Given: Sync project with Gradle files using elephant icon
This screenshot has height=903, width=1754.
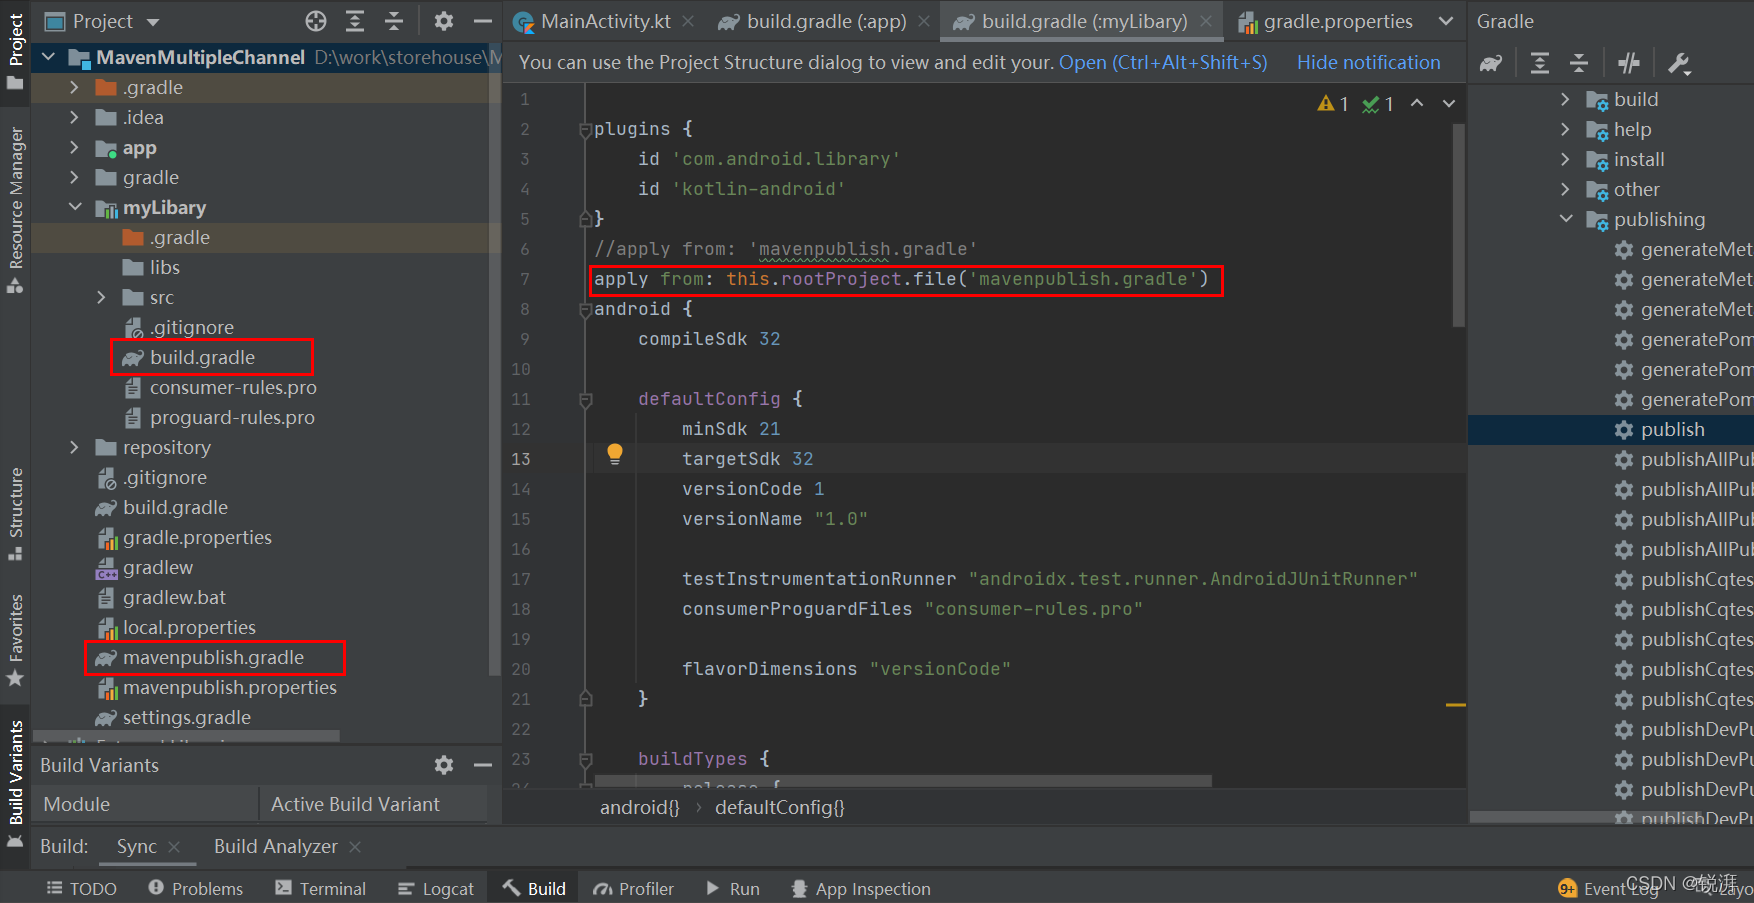Looking at the screenshot, I should pos(1490,62).
